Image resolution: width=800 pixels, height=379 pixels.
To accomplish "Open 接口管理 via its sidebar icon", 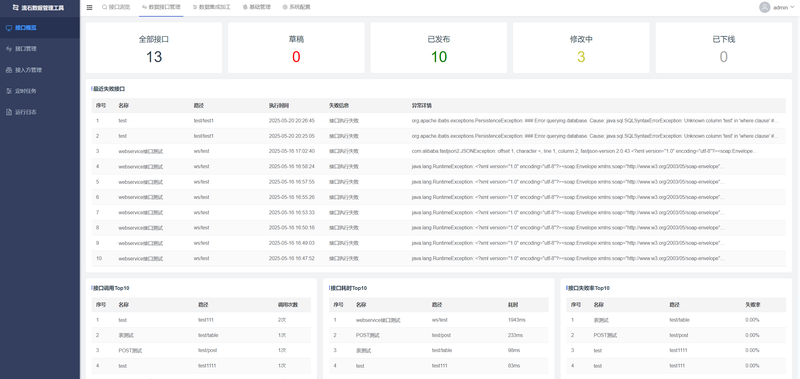I will [9, 49].
